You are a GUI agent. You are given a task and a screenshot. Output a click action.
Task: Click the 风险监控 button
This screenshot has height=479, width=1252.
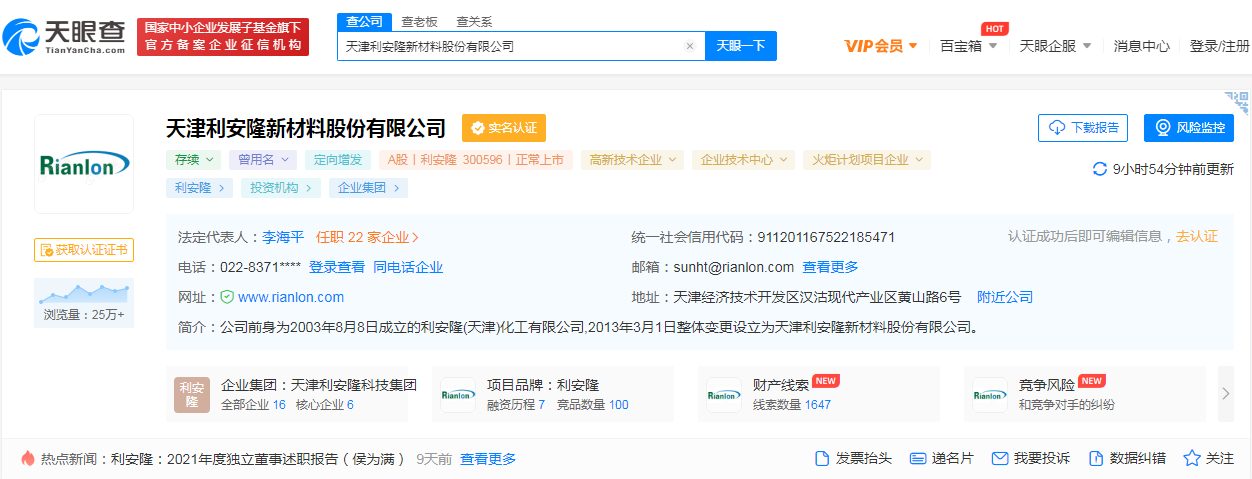1189,128
